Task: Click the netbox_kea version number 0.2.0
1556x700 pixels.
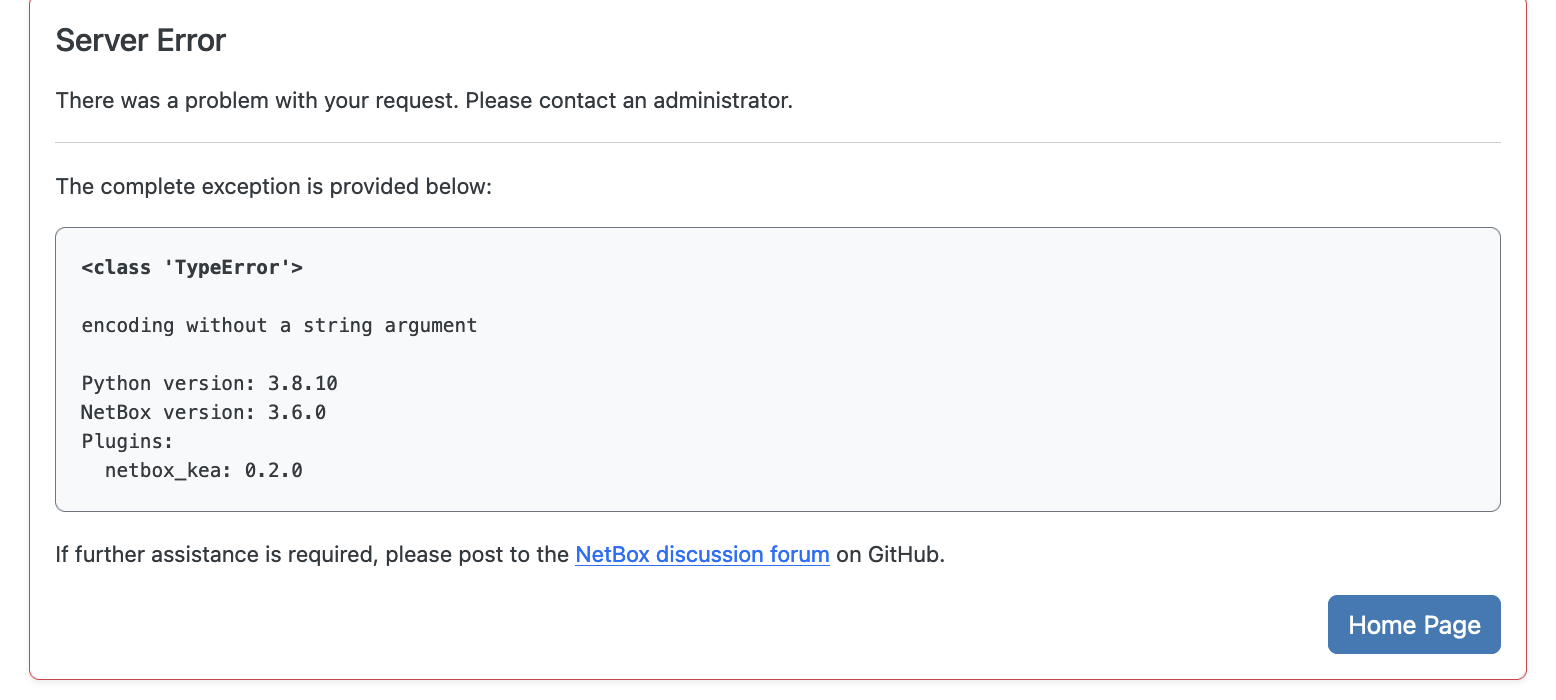Action: (273, 469)
